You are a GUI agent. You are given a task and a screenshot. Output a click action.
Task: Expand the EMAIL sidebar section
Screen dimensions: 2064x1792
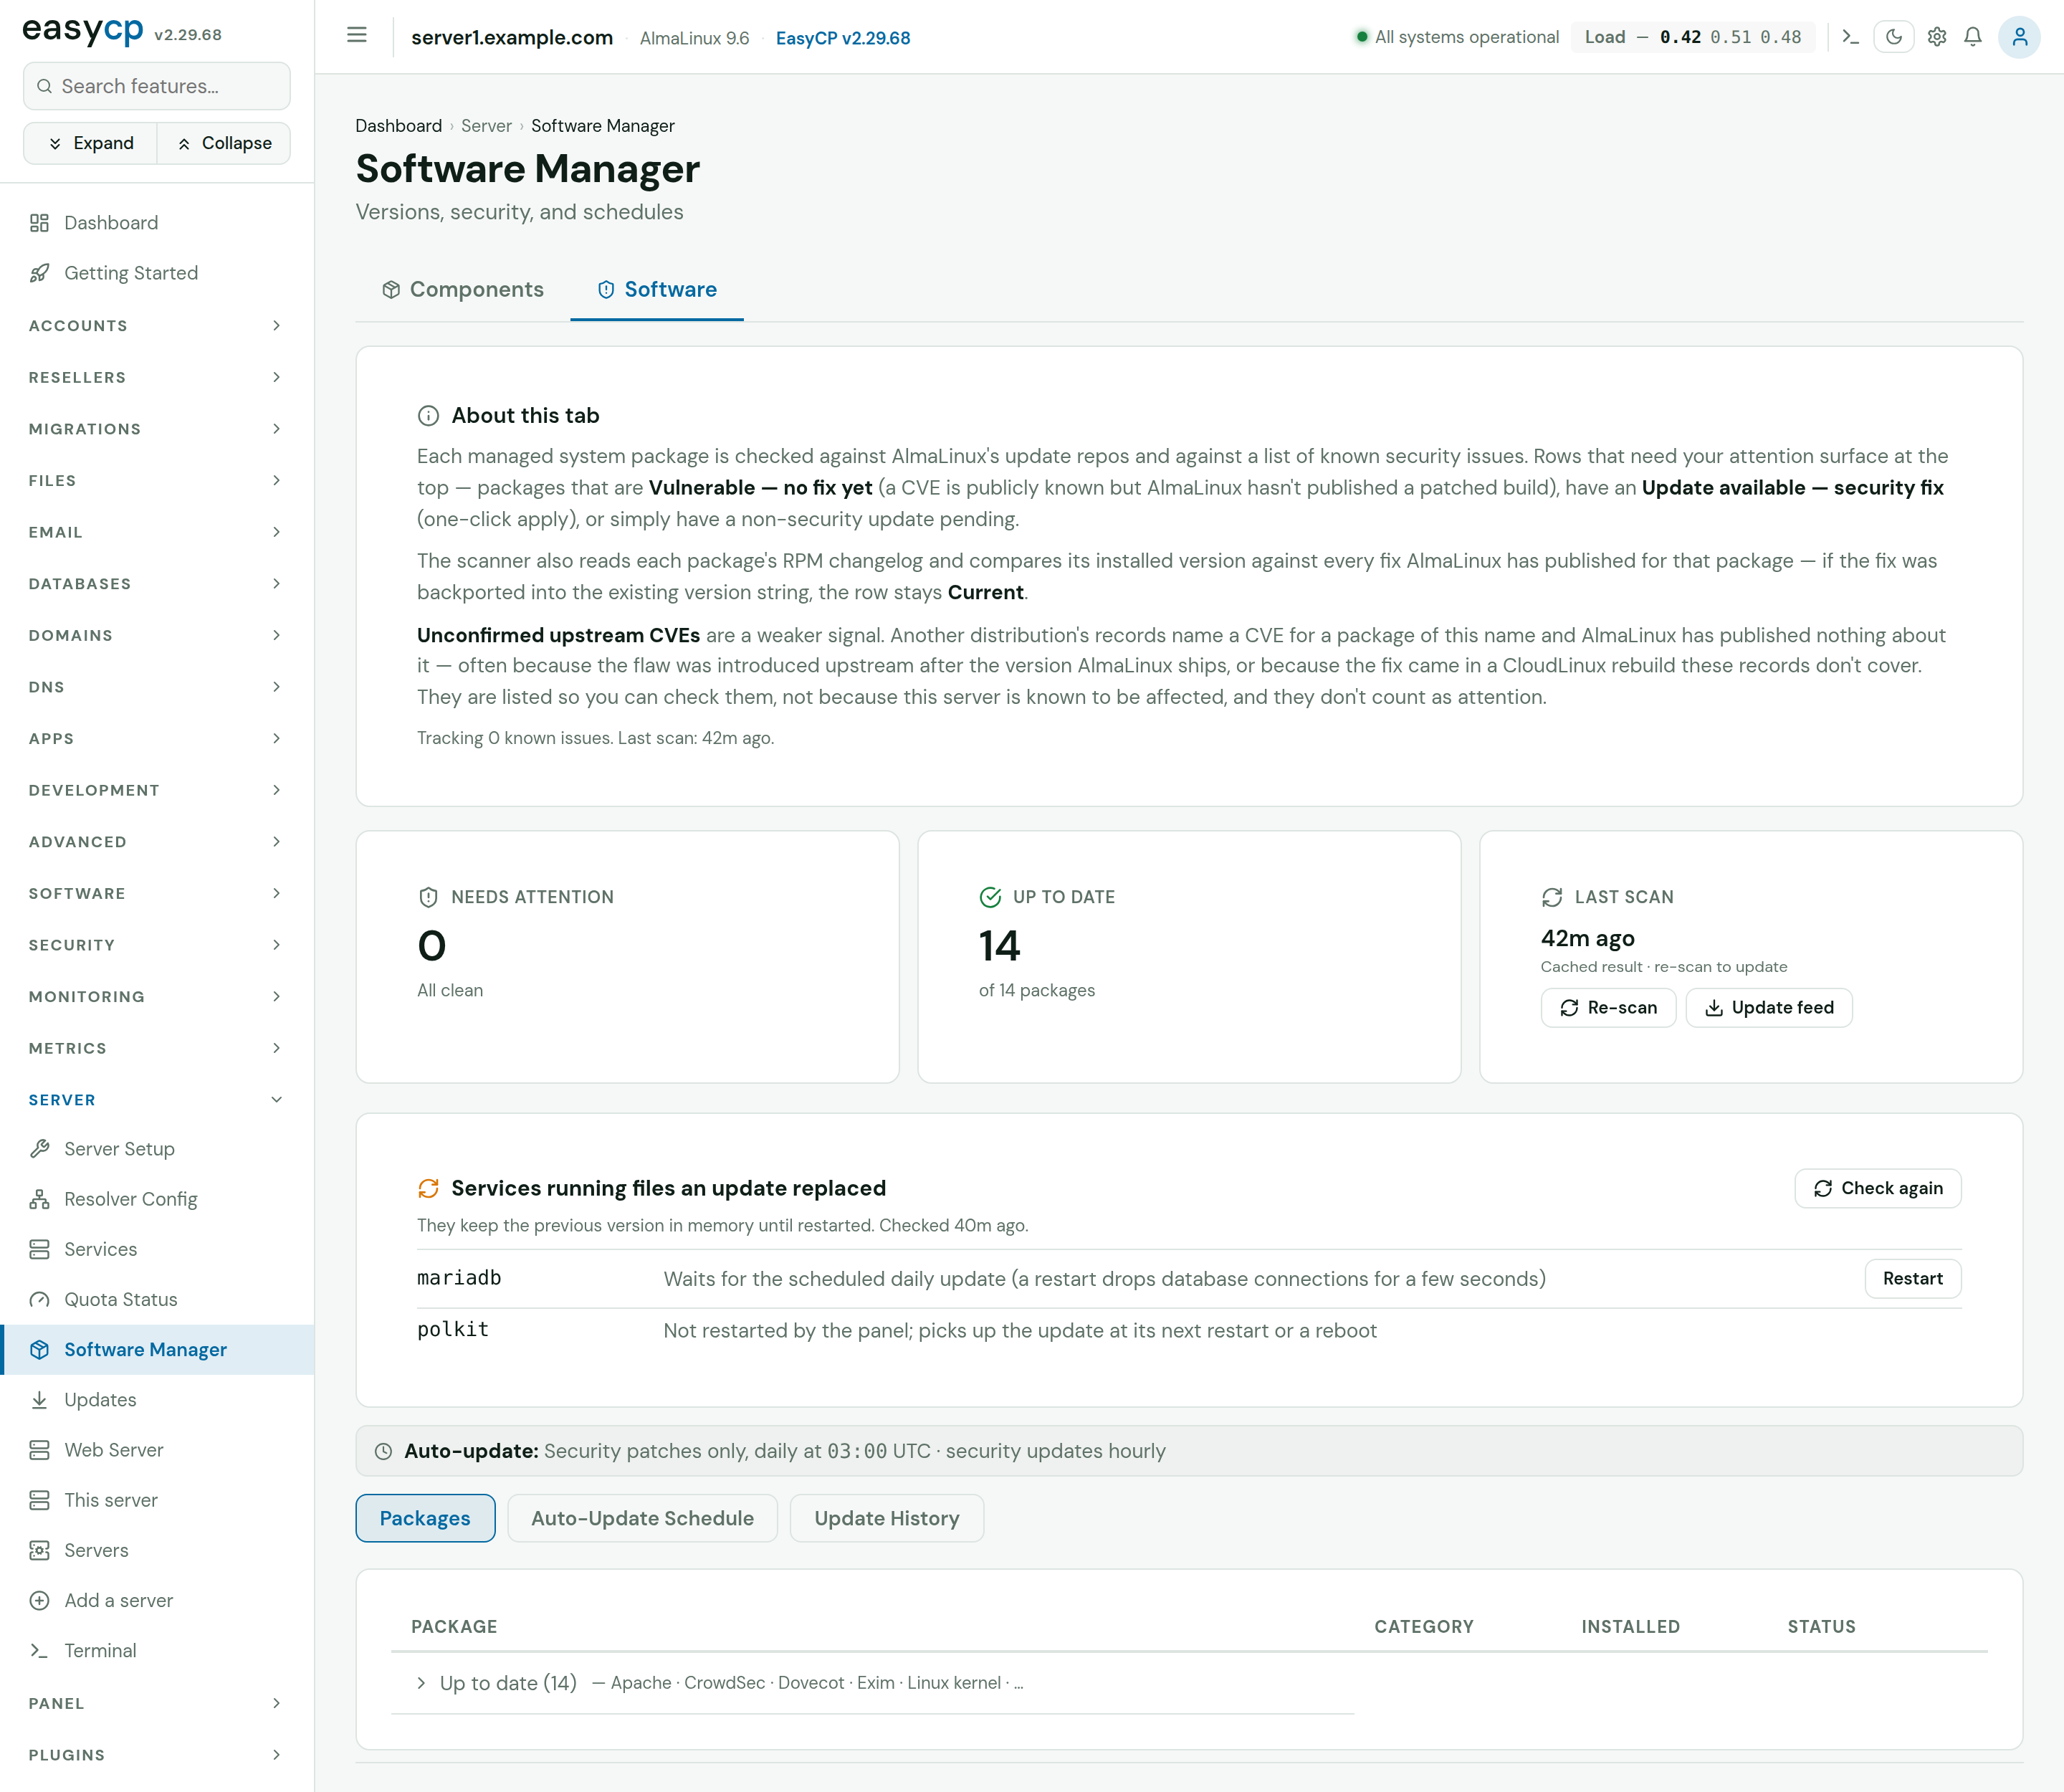(x=157, y=532)
